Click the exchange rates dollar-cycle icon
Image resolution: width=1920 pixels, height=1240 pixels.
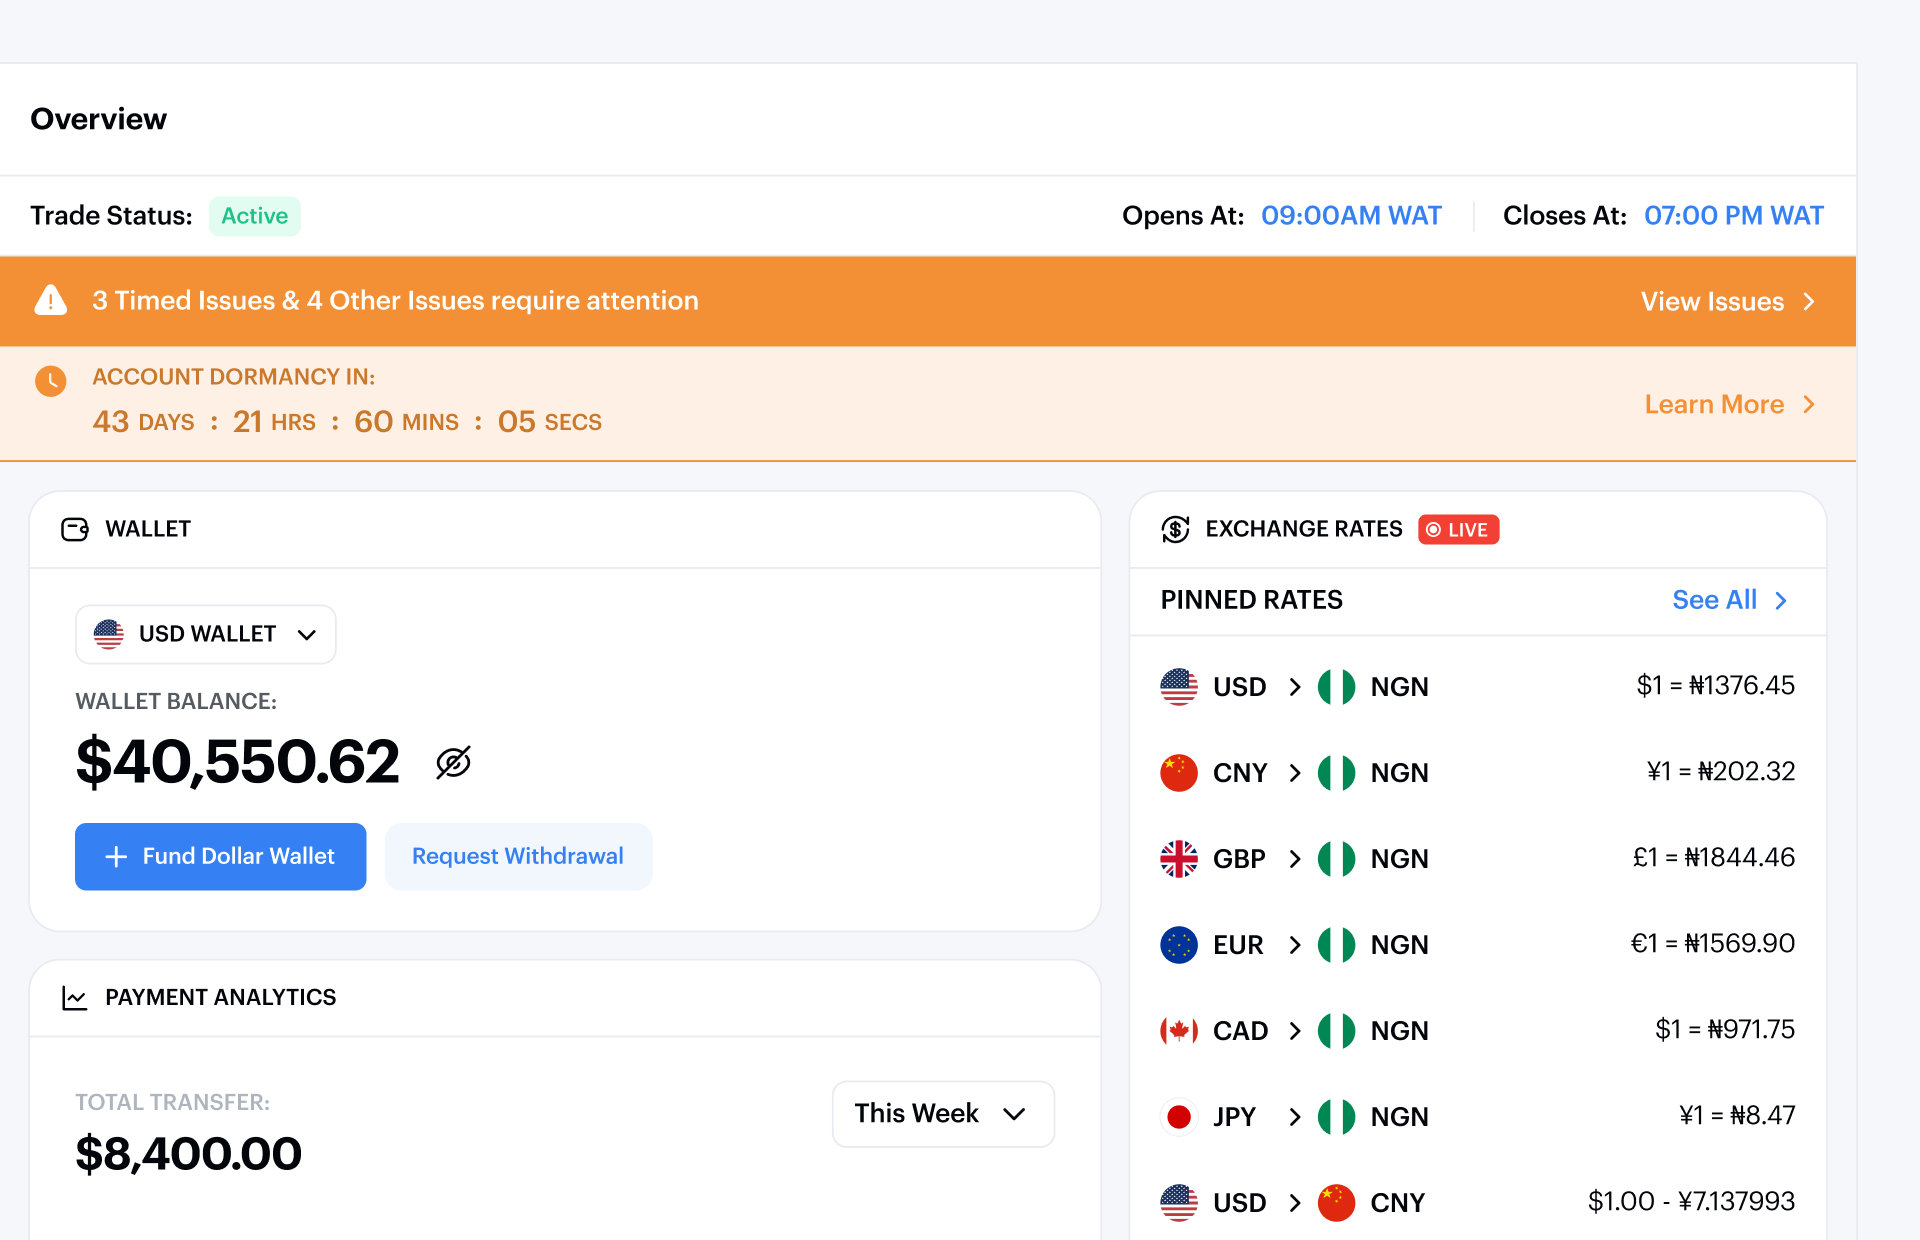tap(1176, 529)
